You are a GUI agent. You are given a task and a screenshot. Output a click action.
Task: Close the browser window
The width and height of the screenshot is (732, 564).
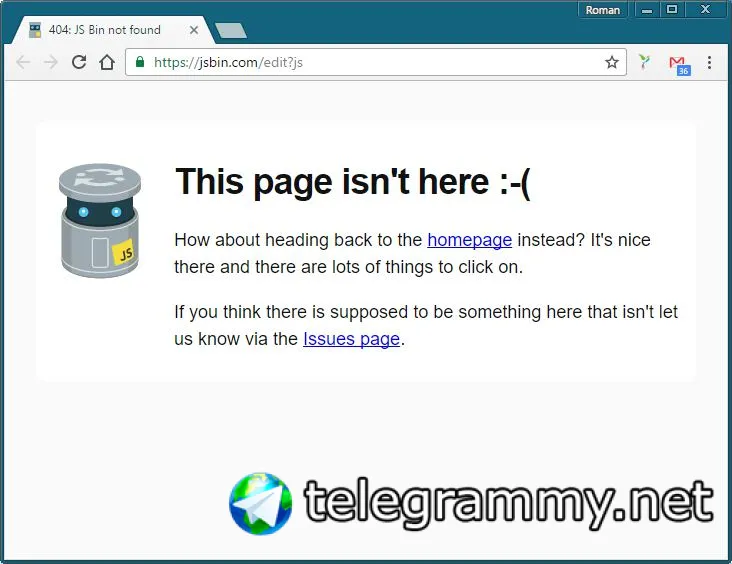tap(705, 10)
